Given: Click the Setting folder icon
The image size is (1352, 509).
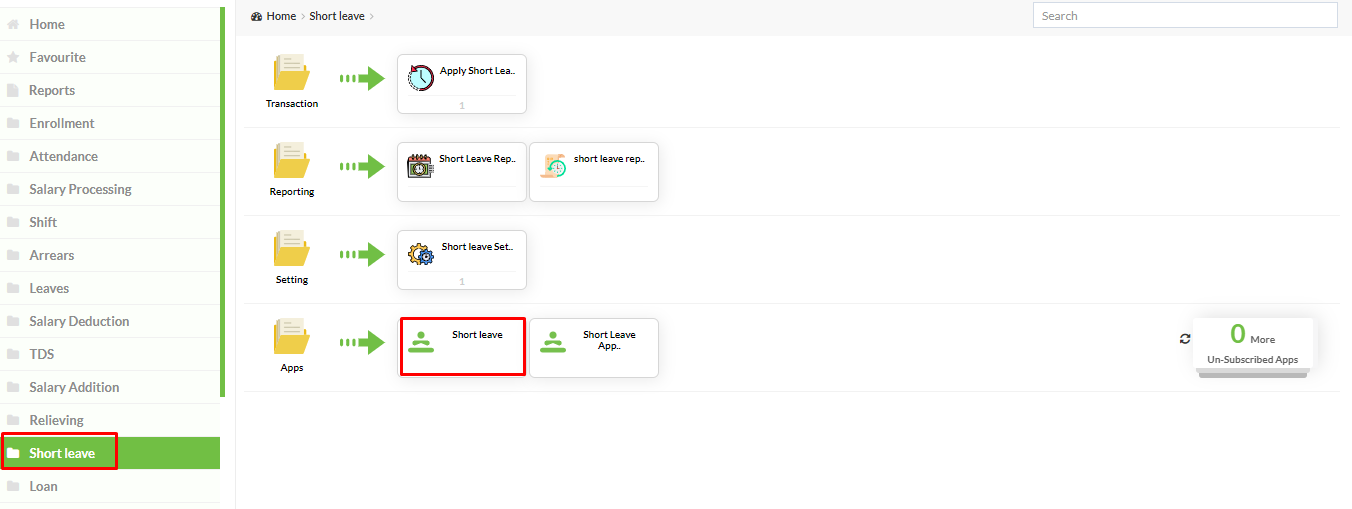Looking at the screenshot, I should coord(292,250).
